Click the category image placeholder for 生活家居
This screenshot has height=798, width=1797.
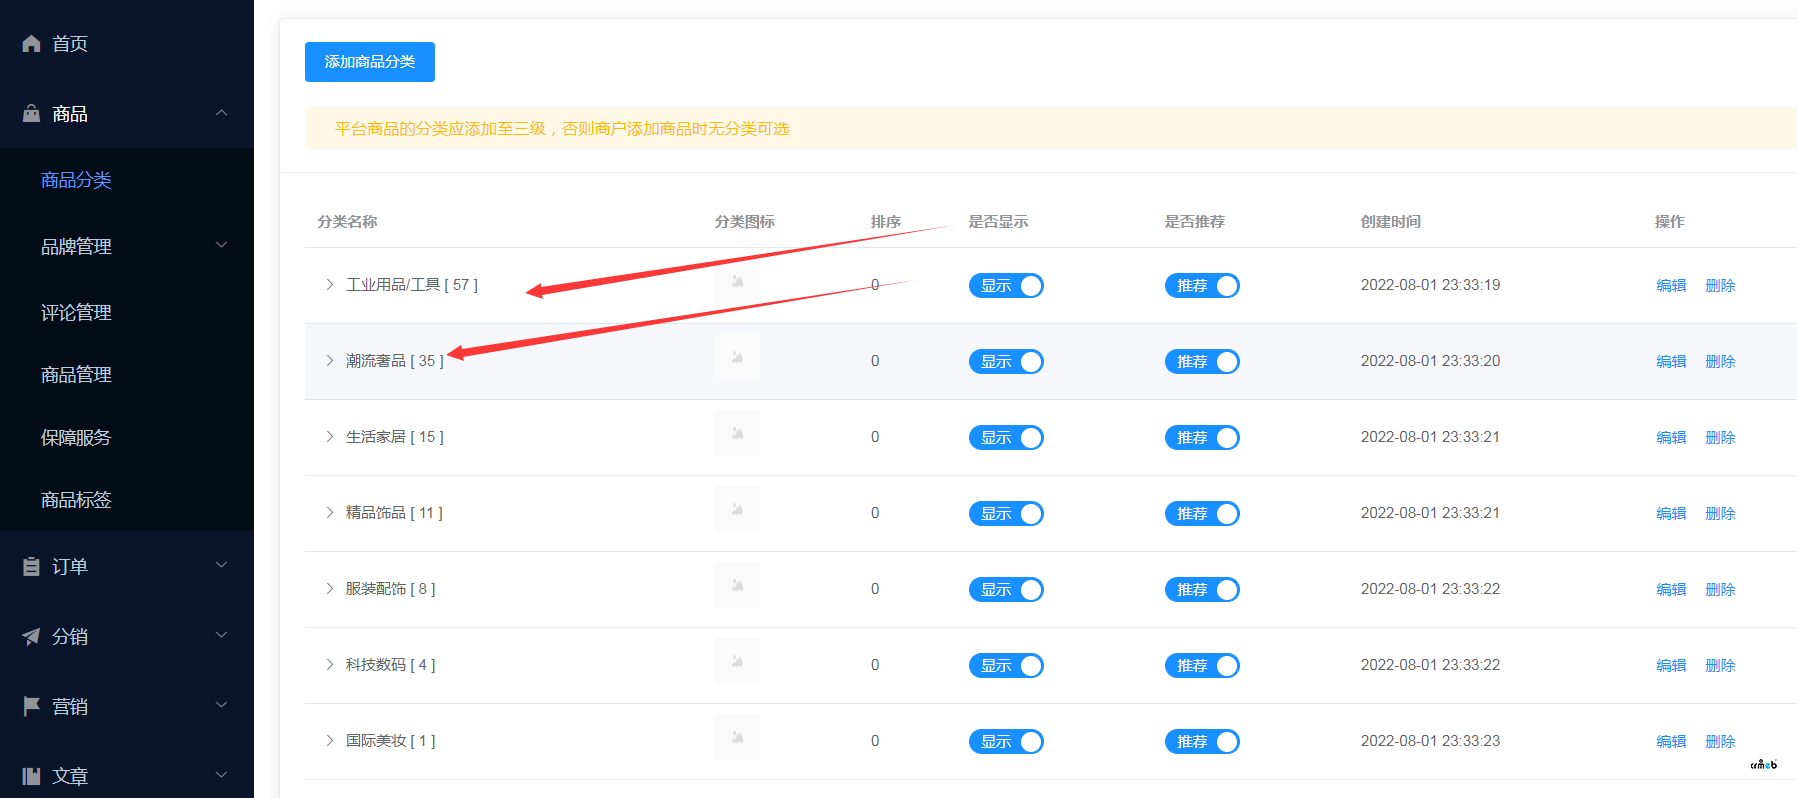tap(737, 434)
